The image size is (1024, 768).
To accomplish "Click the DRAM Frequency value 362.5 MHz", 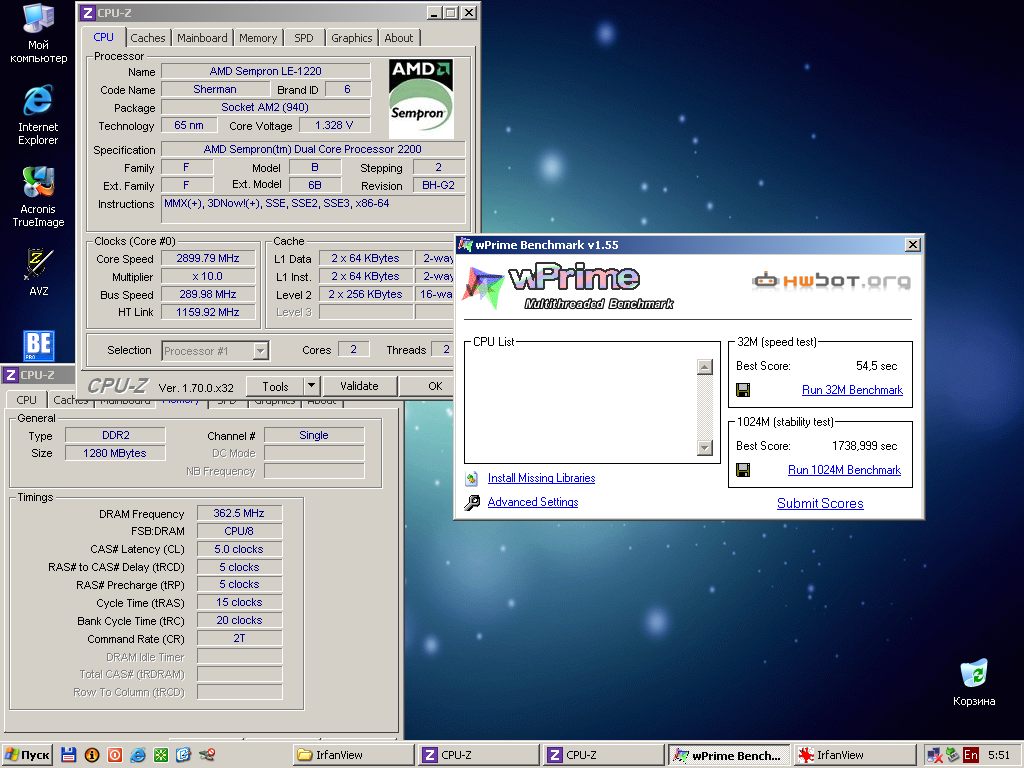I will pyautogui.click(x=239, y=513).
